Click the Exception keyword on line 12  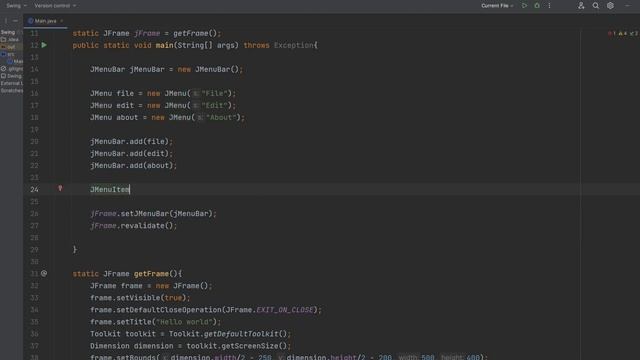(293, 45)
